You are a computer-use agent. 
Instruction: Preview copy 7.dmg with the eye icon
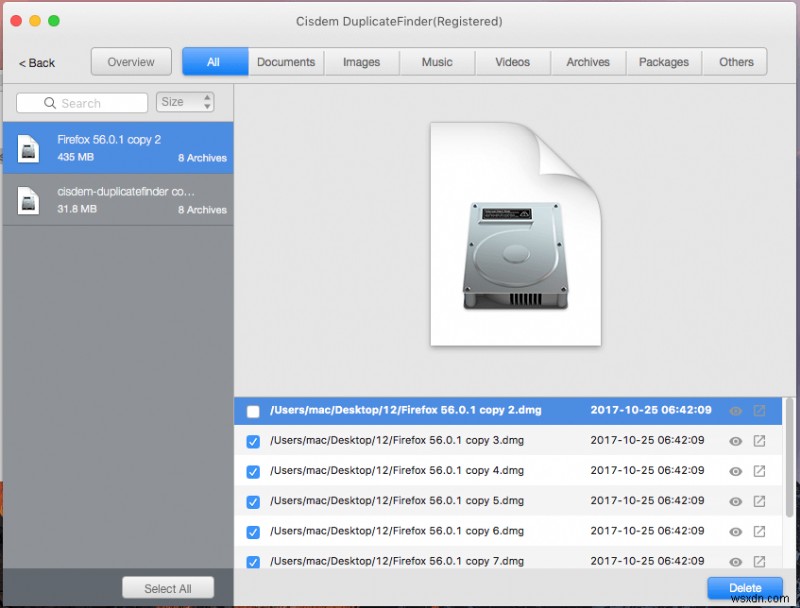click(737, 561)
